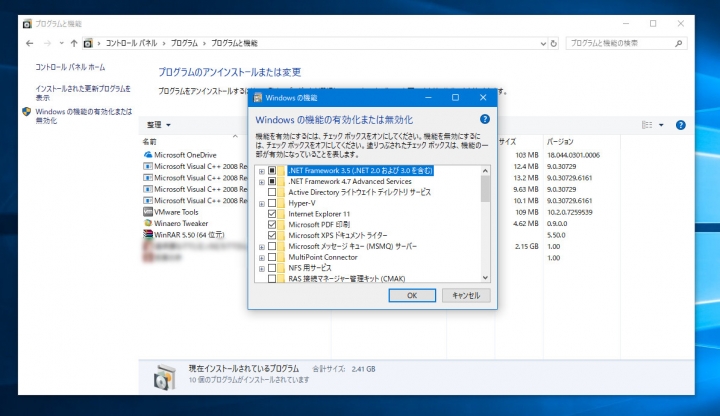This screenshot has width=720, height=416.
Task: Open installed updates link in sidebar
Action: pyautogui.click(x=83, y=93)
